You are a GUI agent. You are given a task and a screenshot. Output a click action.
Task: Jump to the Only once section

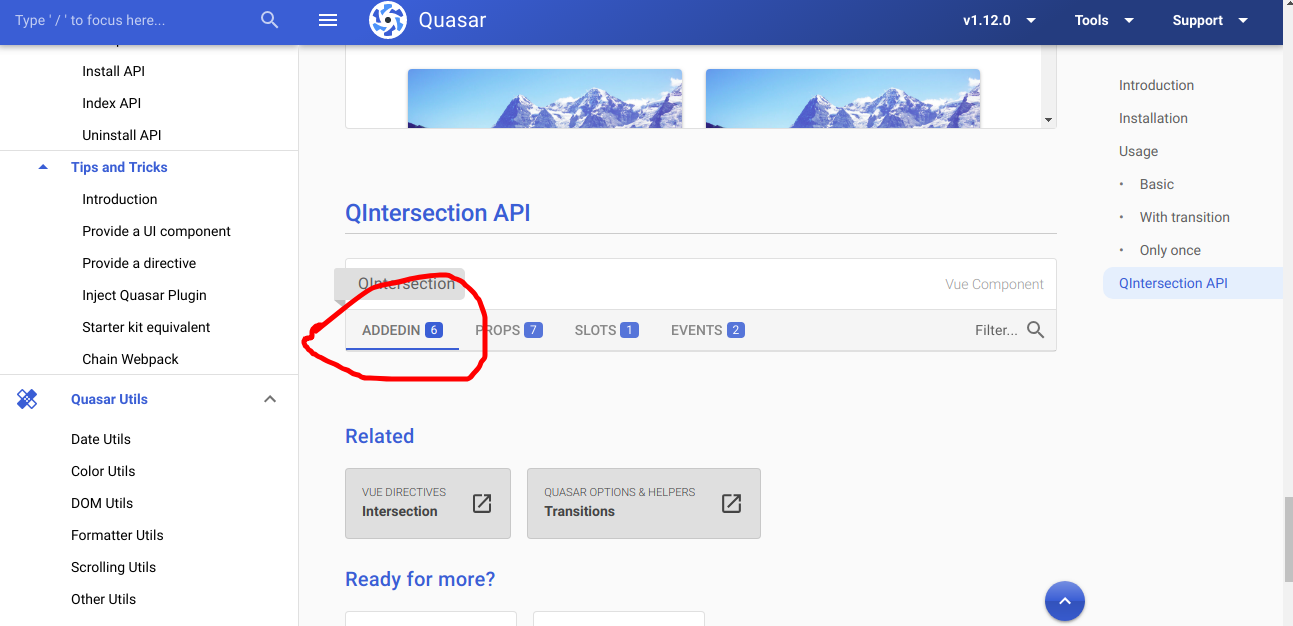click(1168, 249)
